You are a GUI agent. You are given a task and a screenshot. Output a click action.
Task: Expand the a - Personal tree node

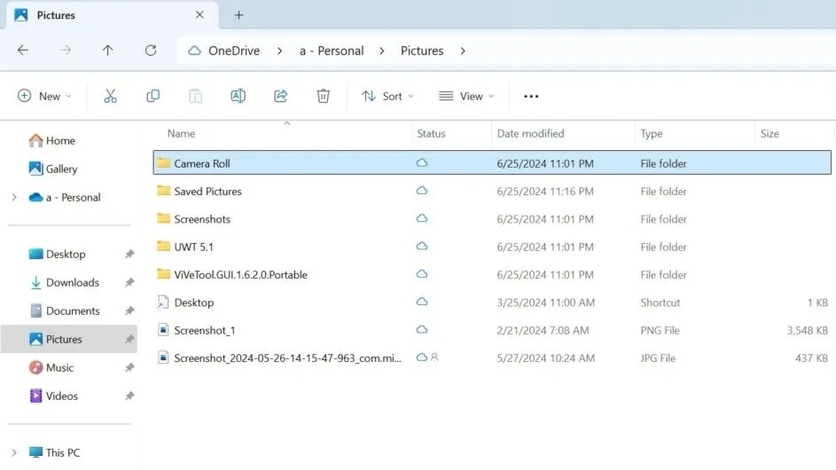(x=14, y=197)
